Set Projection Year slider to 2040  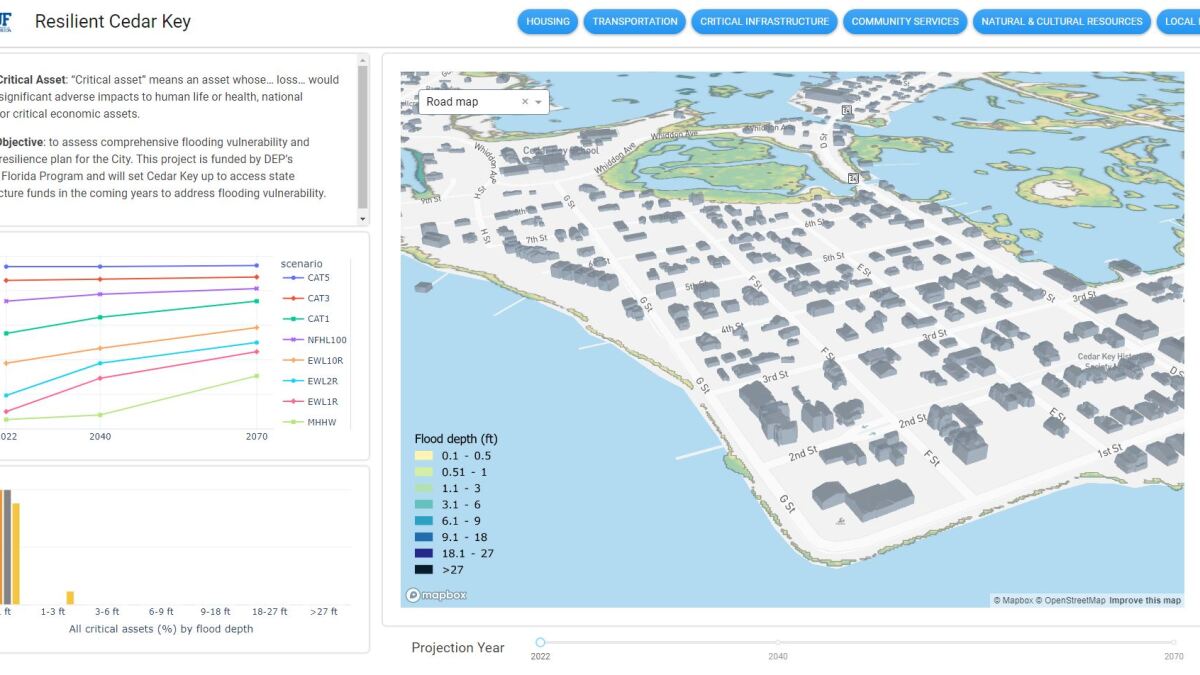pos(778,642)
